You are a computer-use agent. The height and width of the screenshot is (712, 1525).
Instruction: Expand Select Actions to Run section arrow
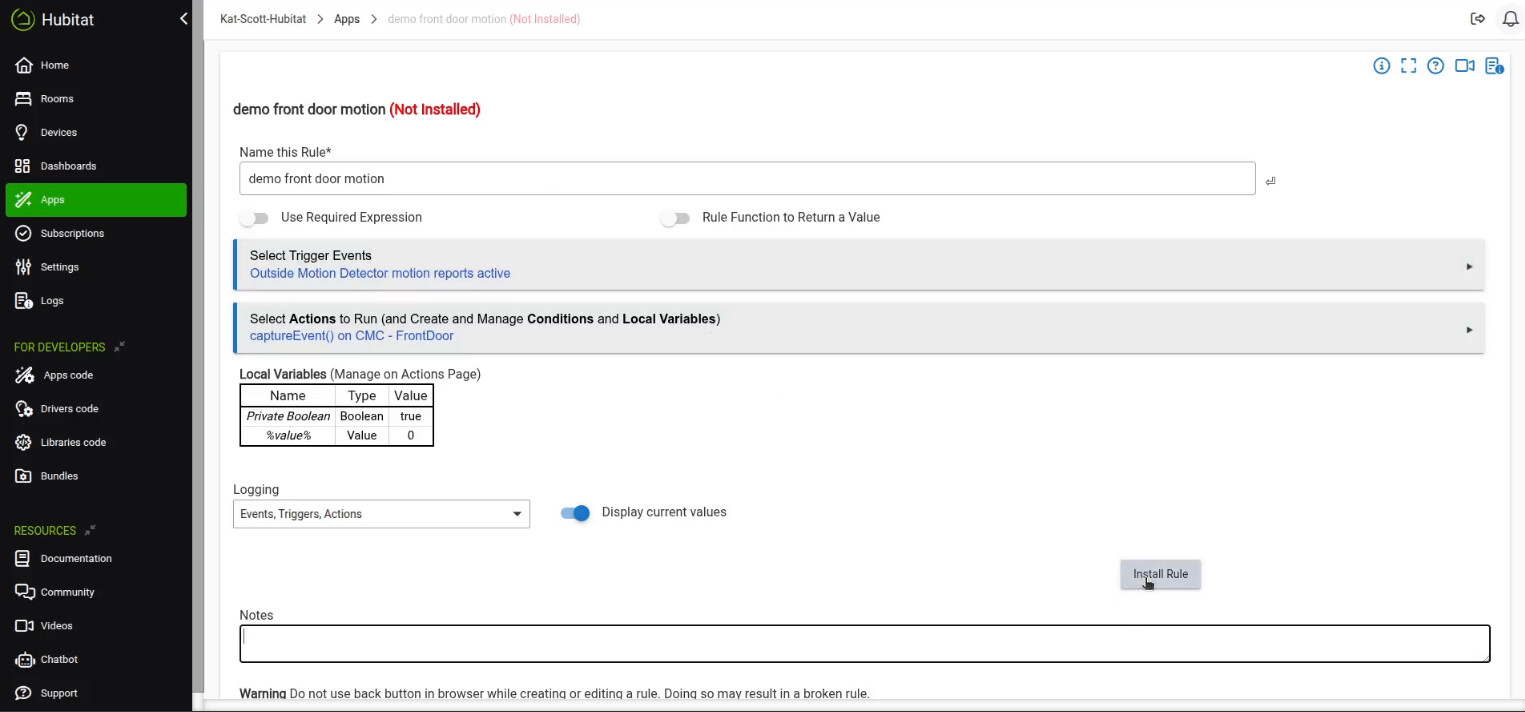point(1469,329)
